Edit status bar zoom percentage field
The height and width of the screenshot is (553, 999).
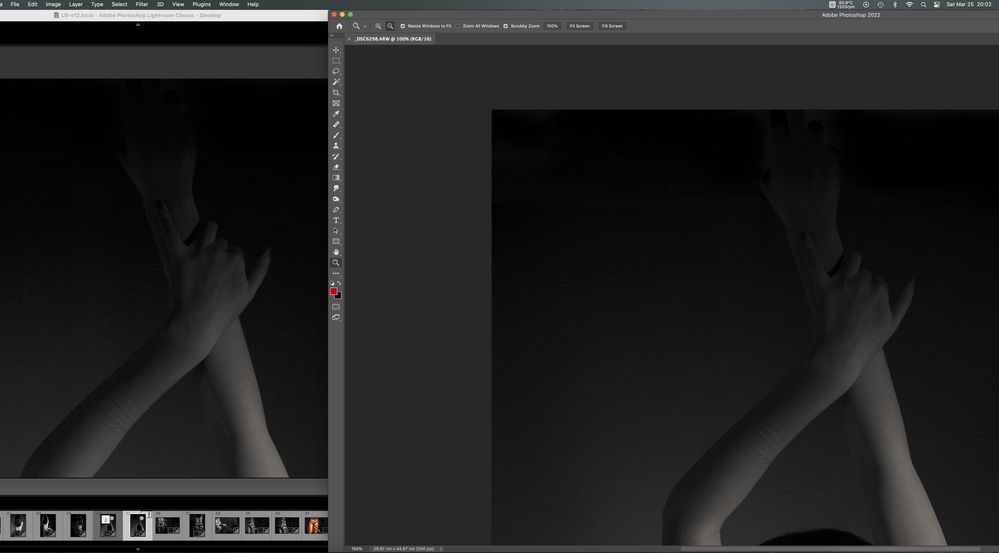357,549
